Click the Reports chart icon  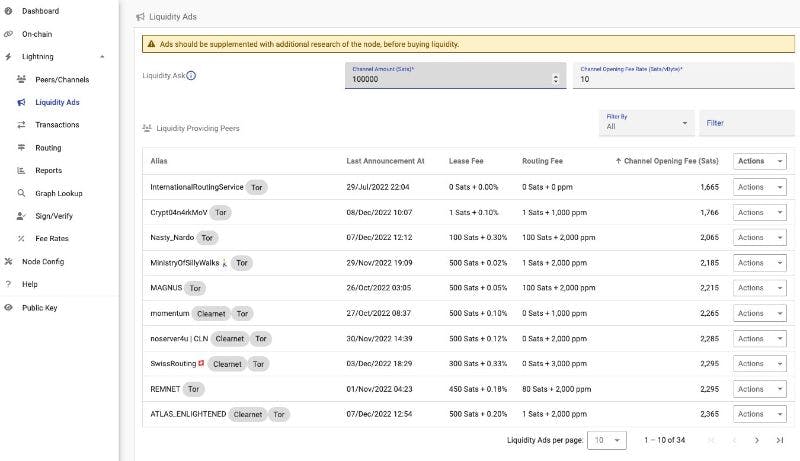[21, 170]
